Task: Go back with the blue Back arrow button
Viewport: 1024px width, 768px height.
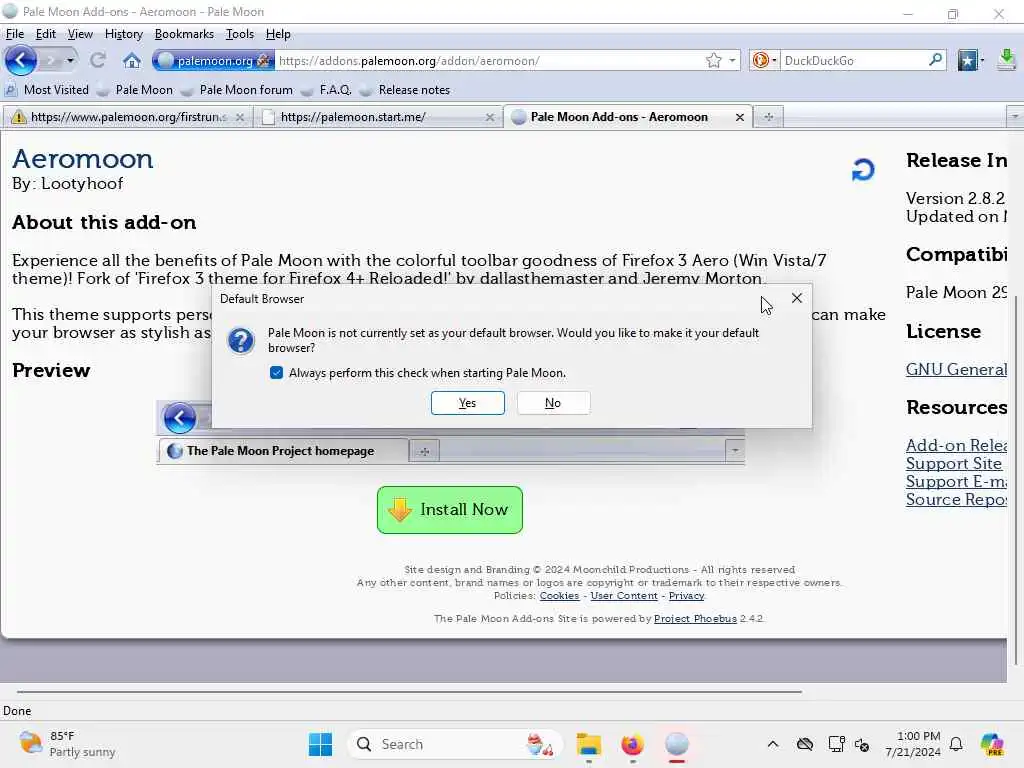Action: (21, 61)
